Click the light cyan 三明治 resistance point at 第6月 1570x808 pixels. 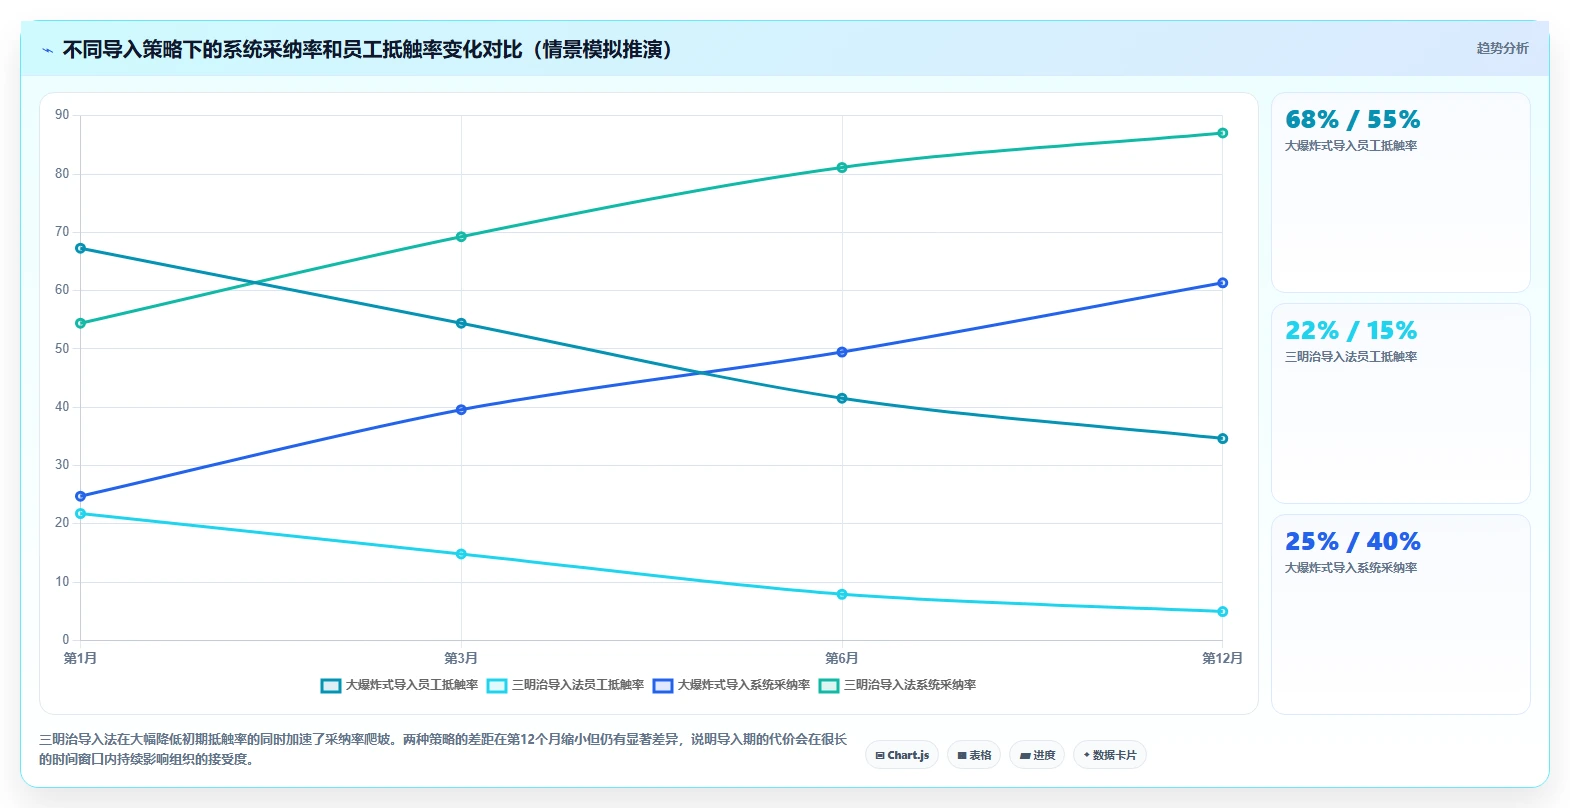tap(842, 595)
